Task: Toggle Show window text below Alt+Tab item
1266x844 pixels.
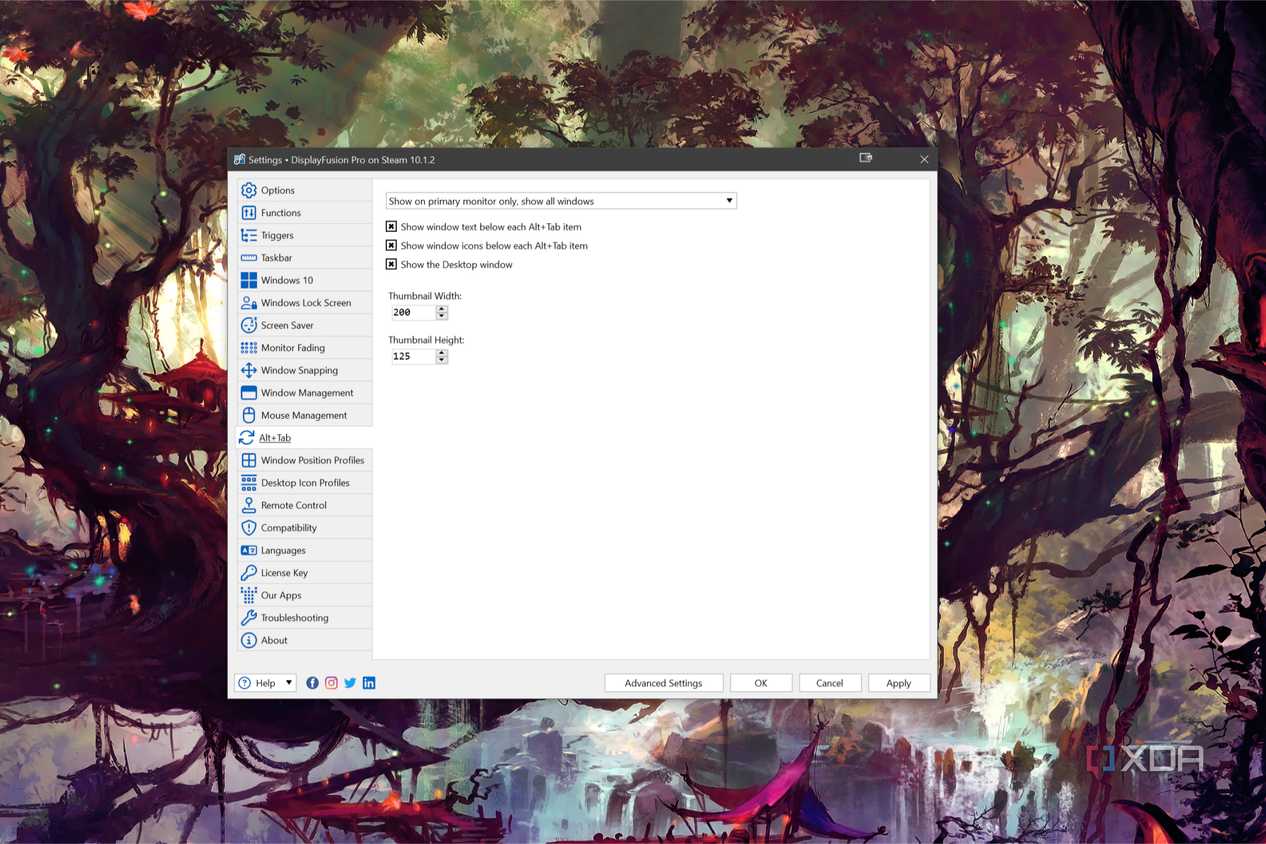Action: pos(392,227)
